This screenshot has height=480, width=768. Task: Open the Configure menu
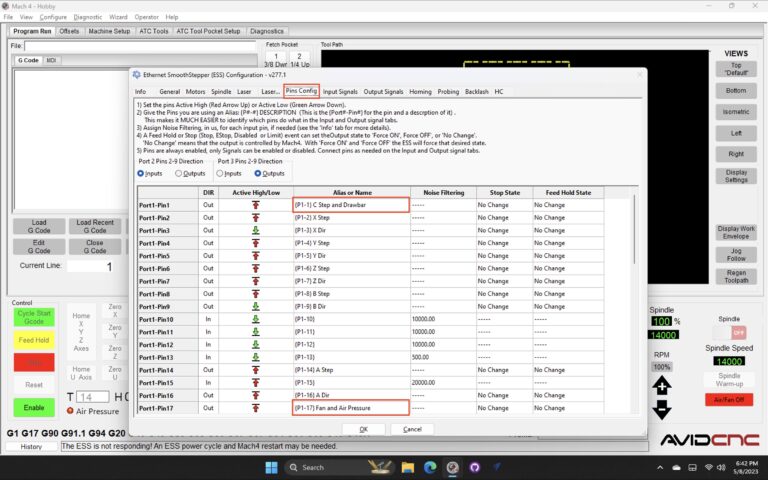(53, 17)
